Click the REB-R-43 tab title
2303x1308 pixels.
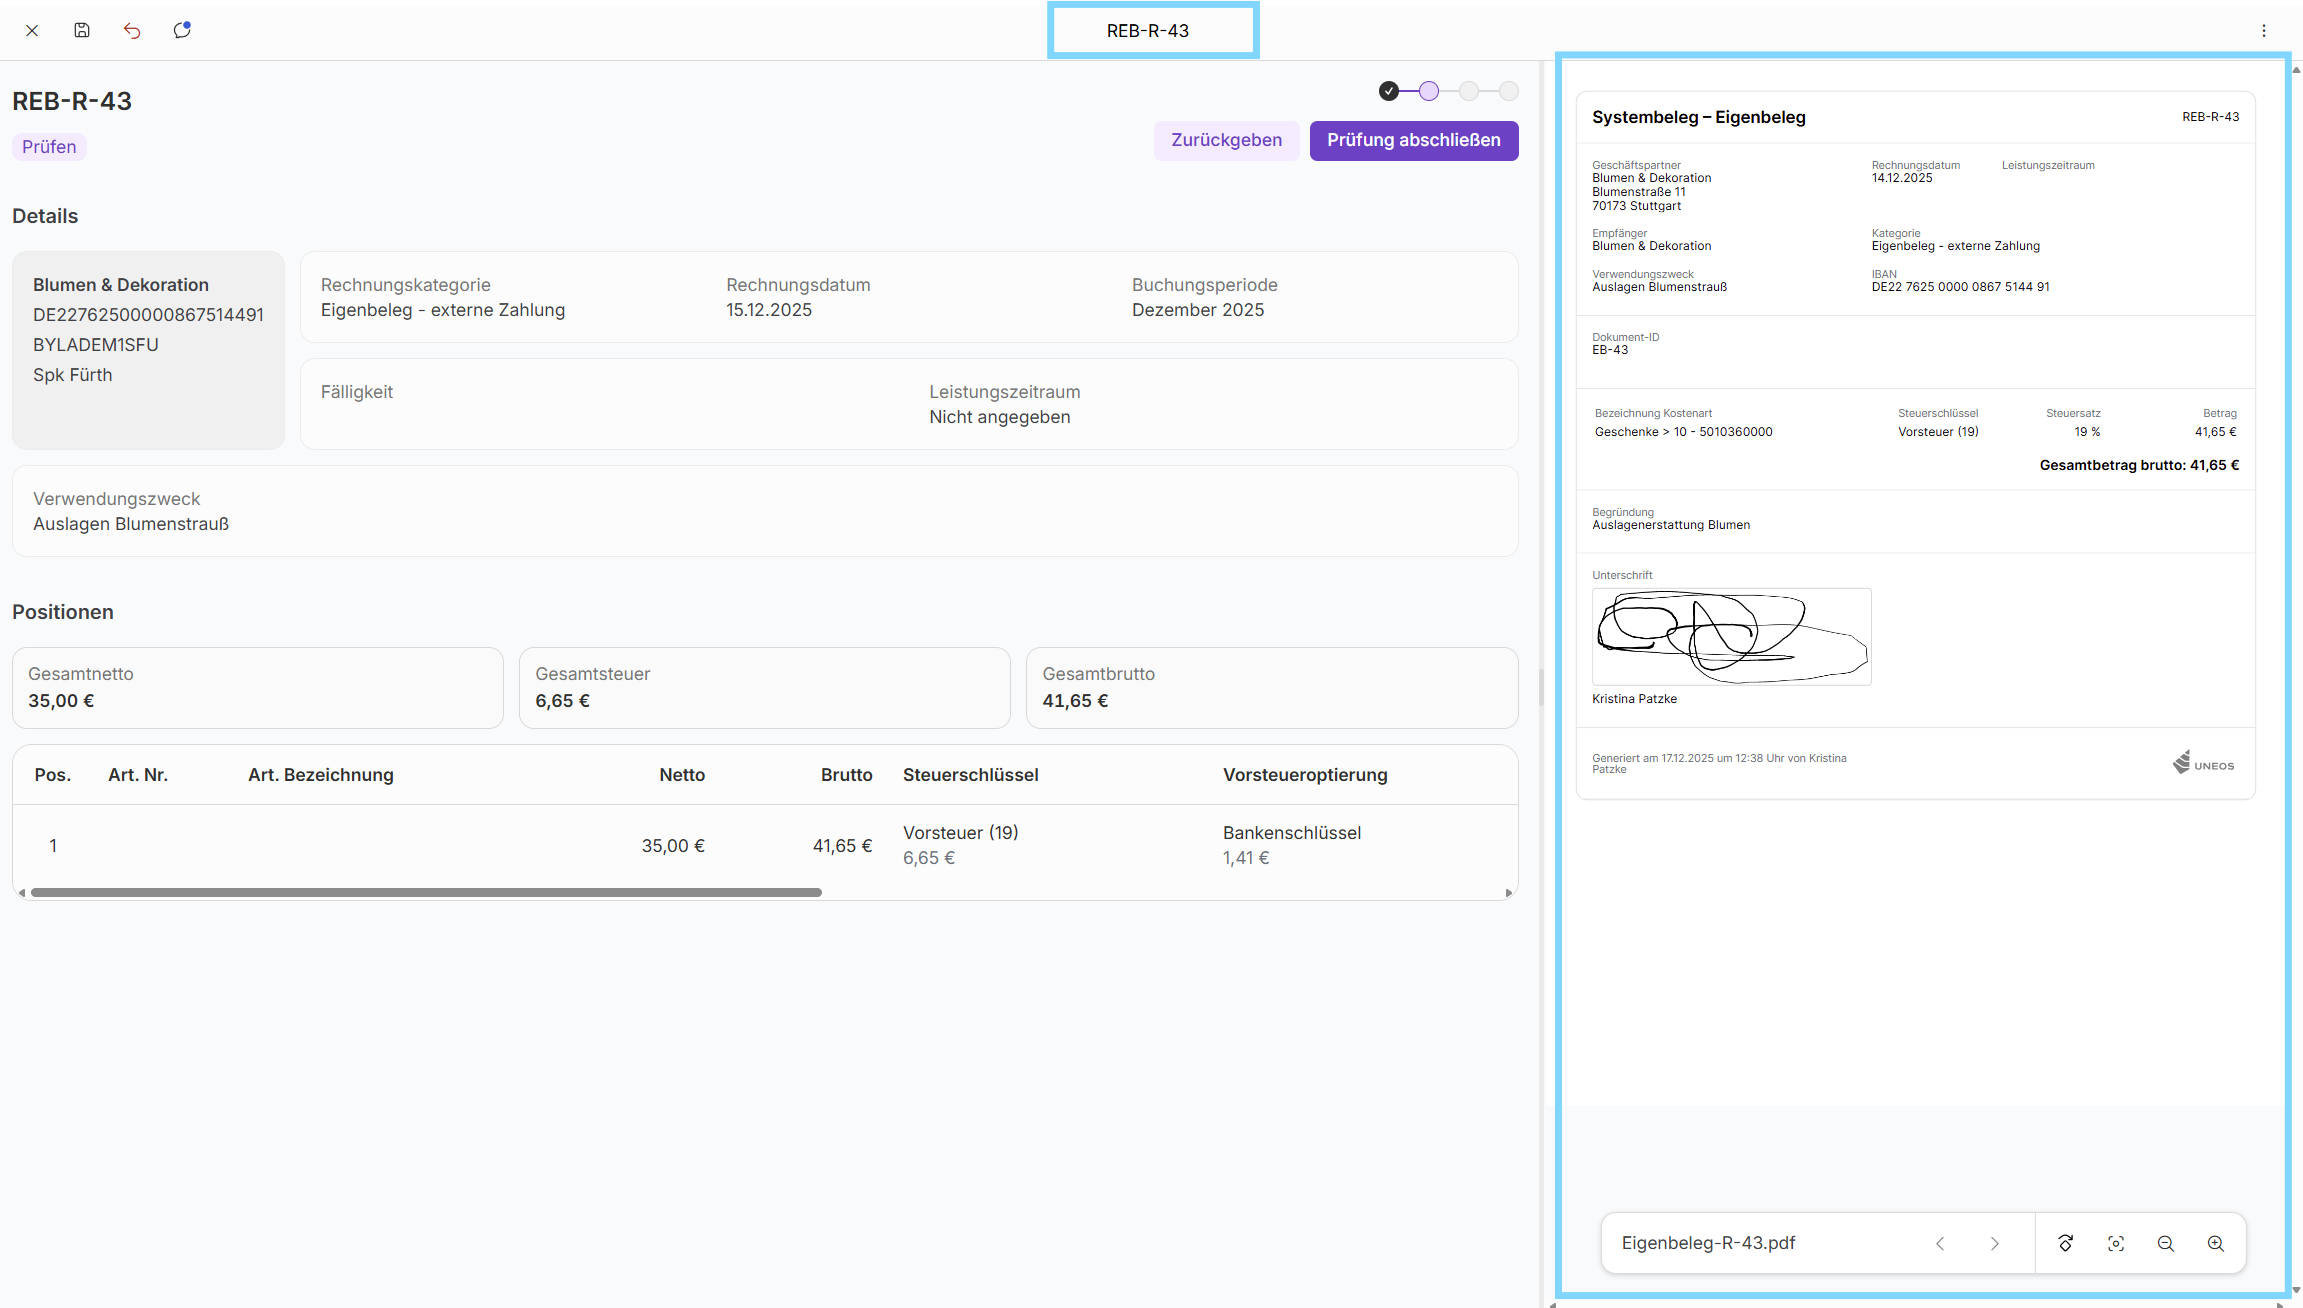[1148, 31]
